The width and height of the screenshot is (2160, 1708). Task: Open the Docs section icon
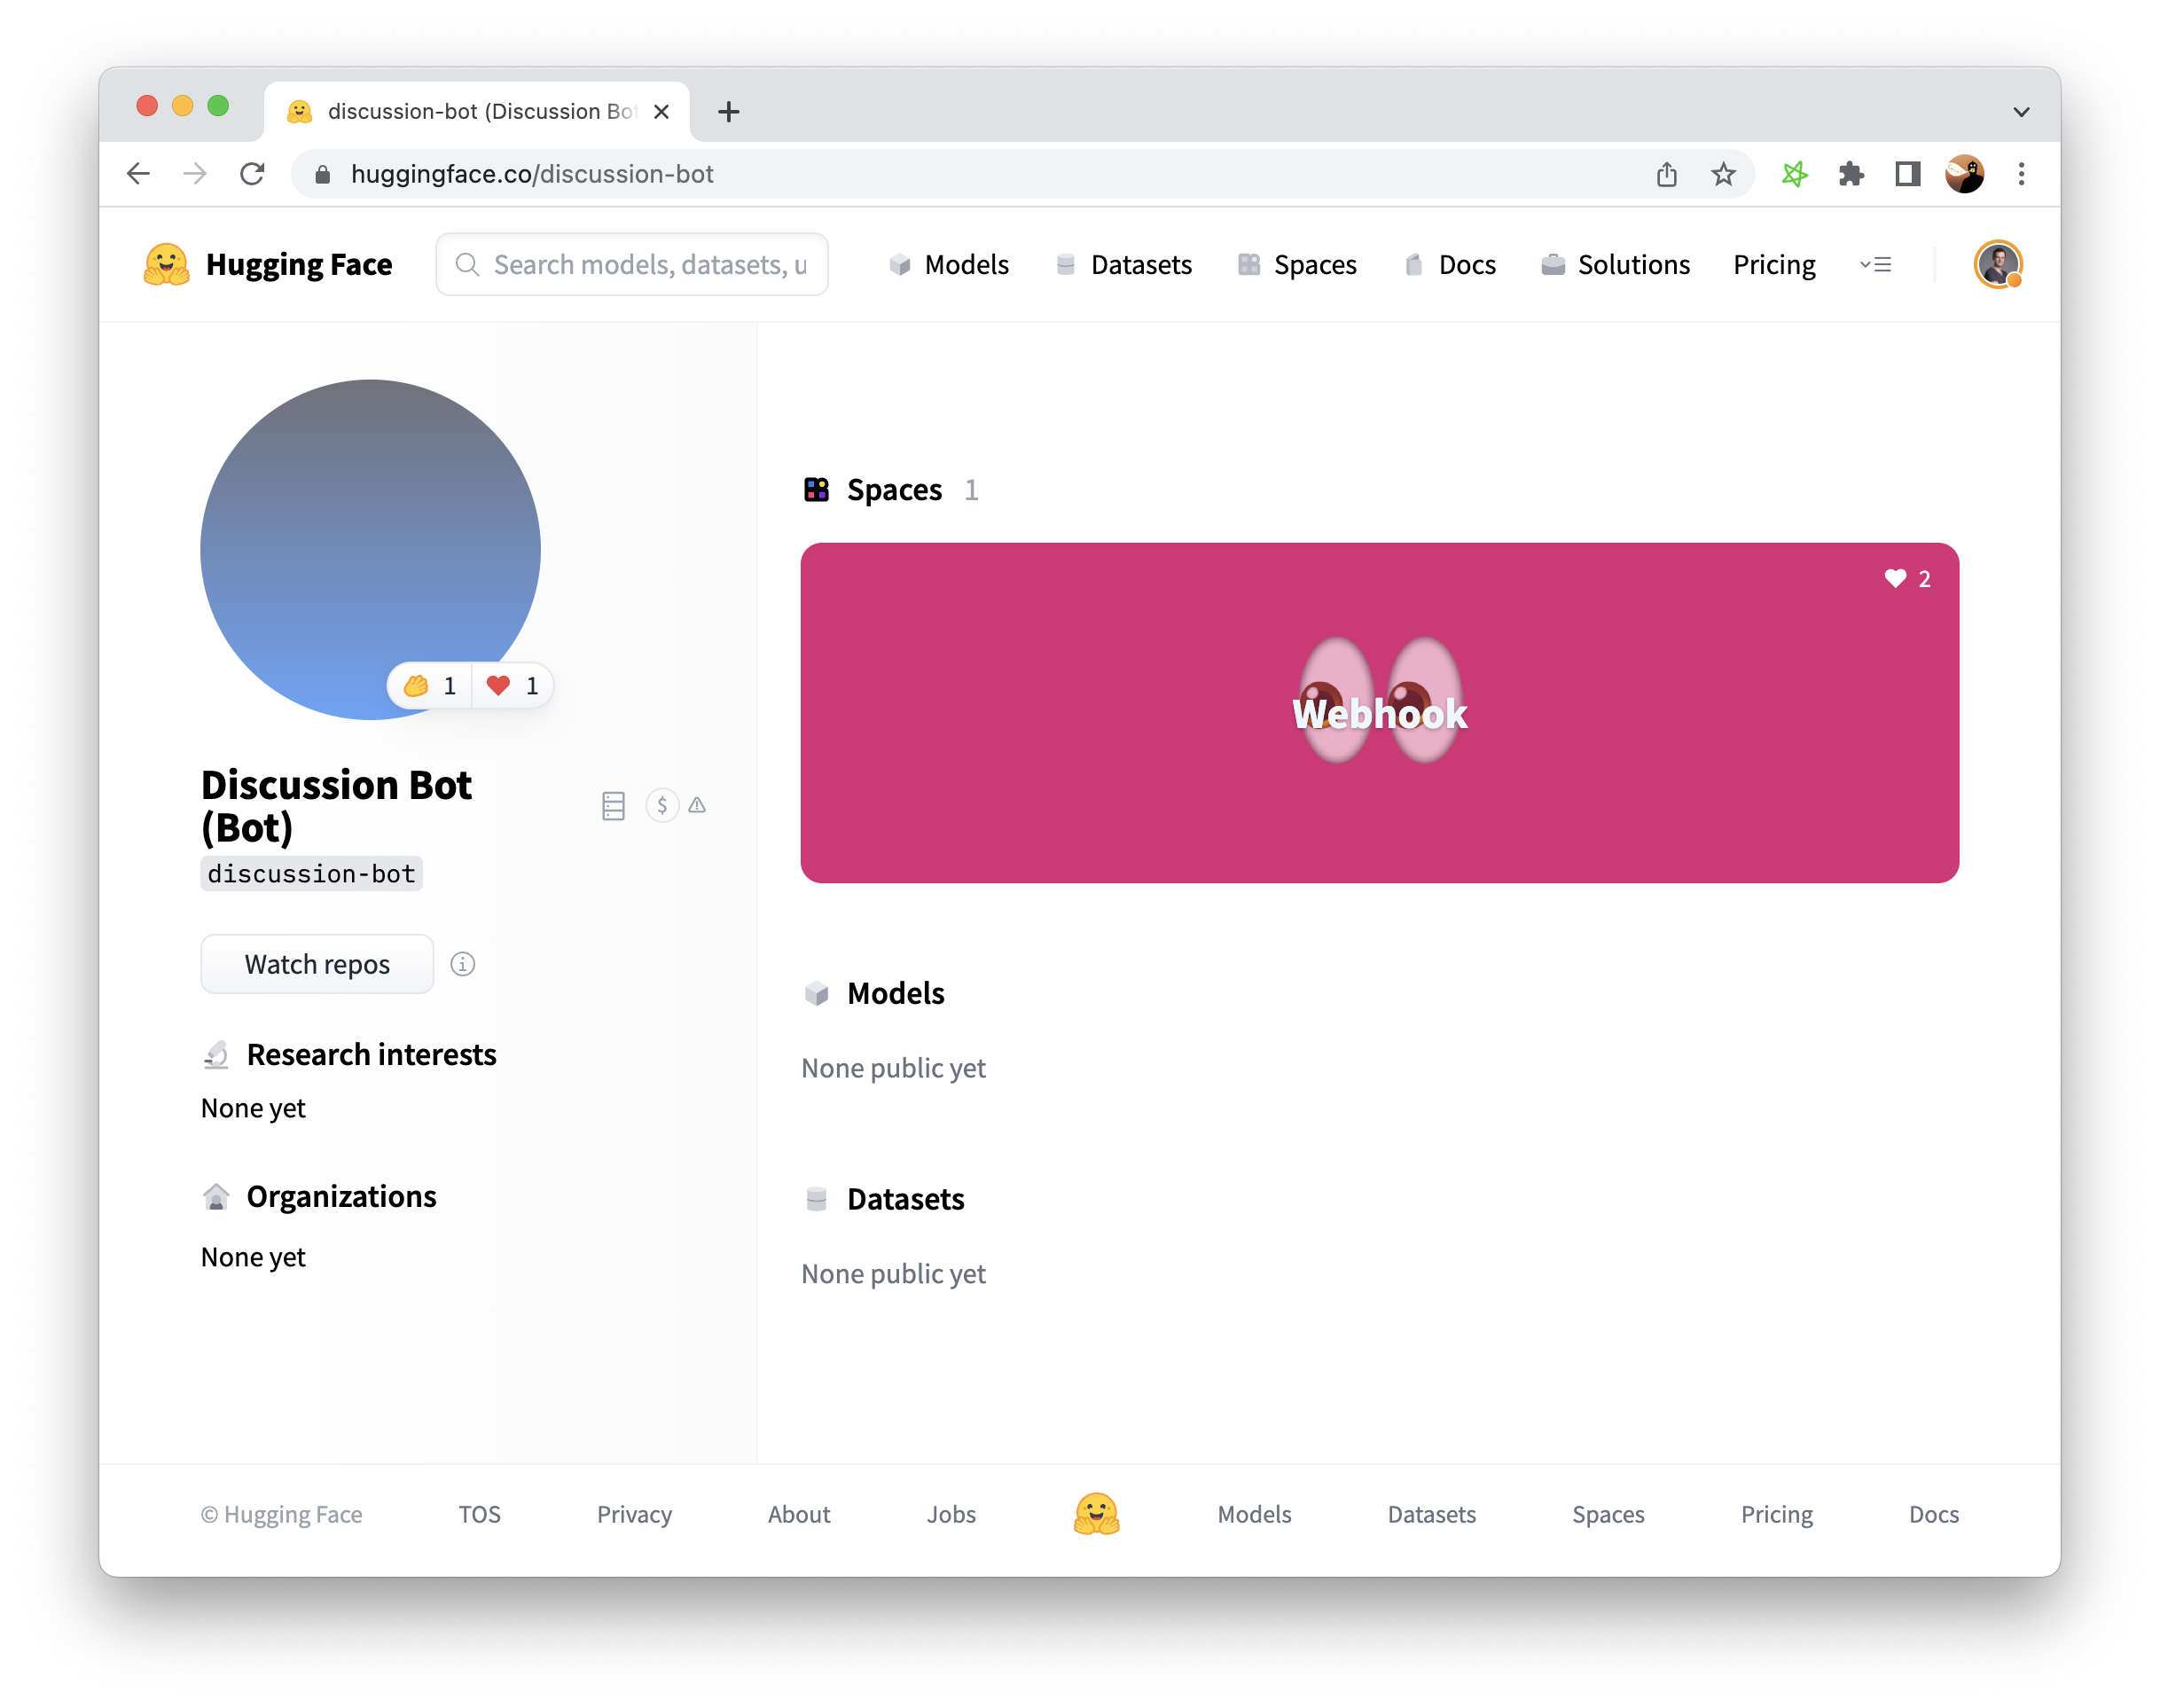coord(1415,265)
